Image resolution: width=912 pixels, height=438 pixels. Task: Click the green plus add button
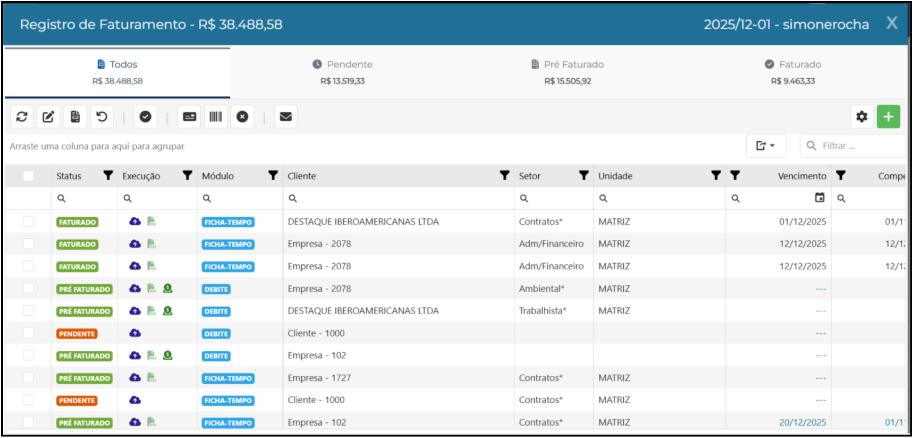pyautogui.click(x=888, y=117)
